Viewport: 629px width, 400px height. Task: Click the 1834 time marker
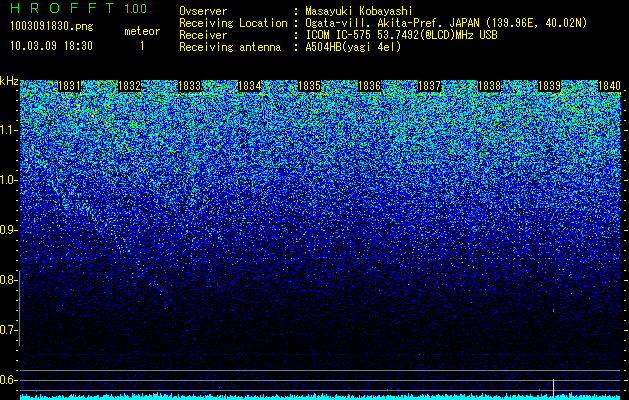coord(250,86)
